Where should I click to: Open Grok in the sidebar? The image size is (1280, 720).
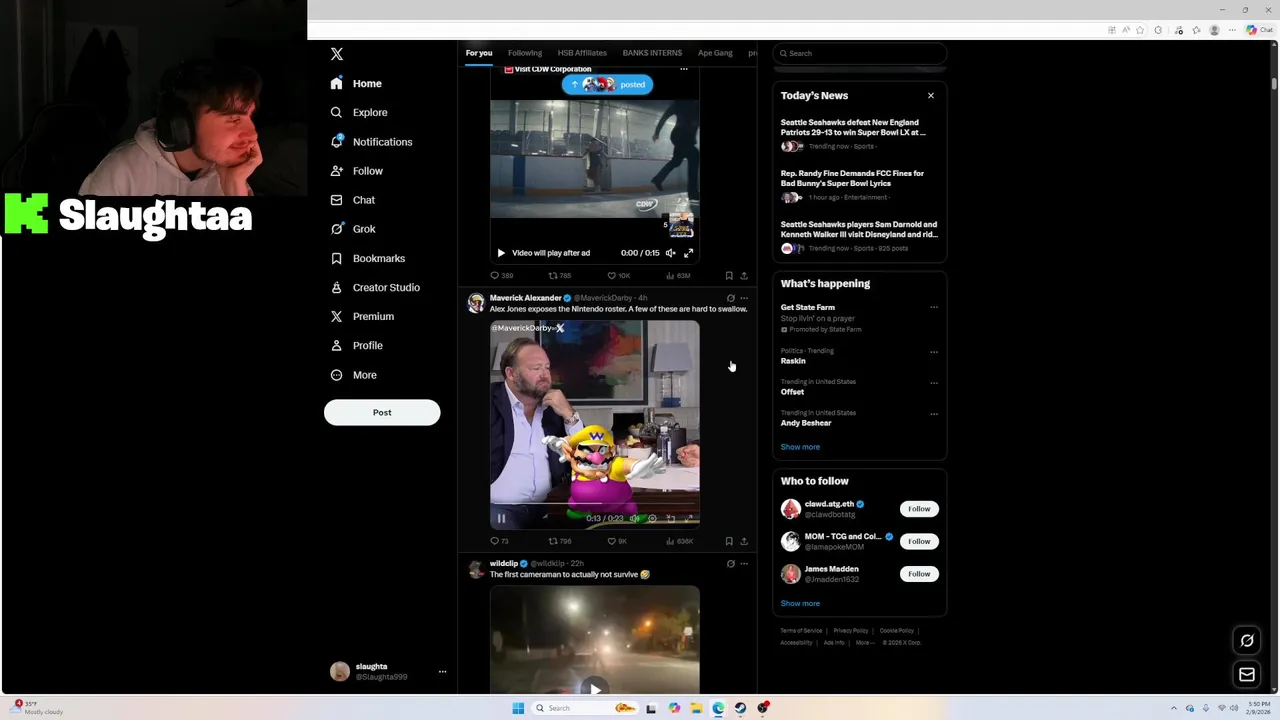click(x=353, y=229)
